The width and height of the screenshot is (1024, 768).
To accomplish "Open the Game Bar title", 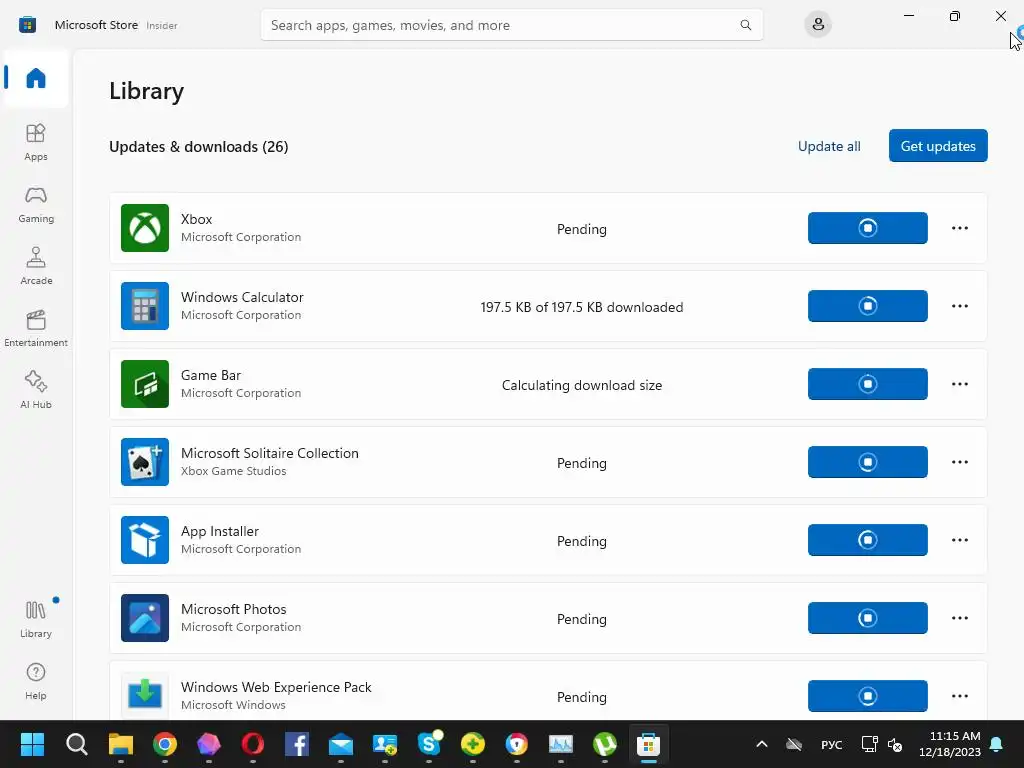I will point(211,376).
